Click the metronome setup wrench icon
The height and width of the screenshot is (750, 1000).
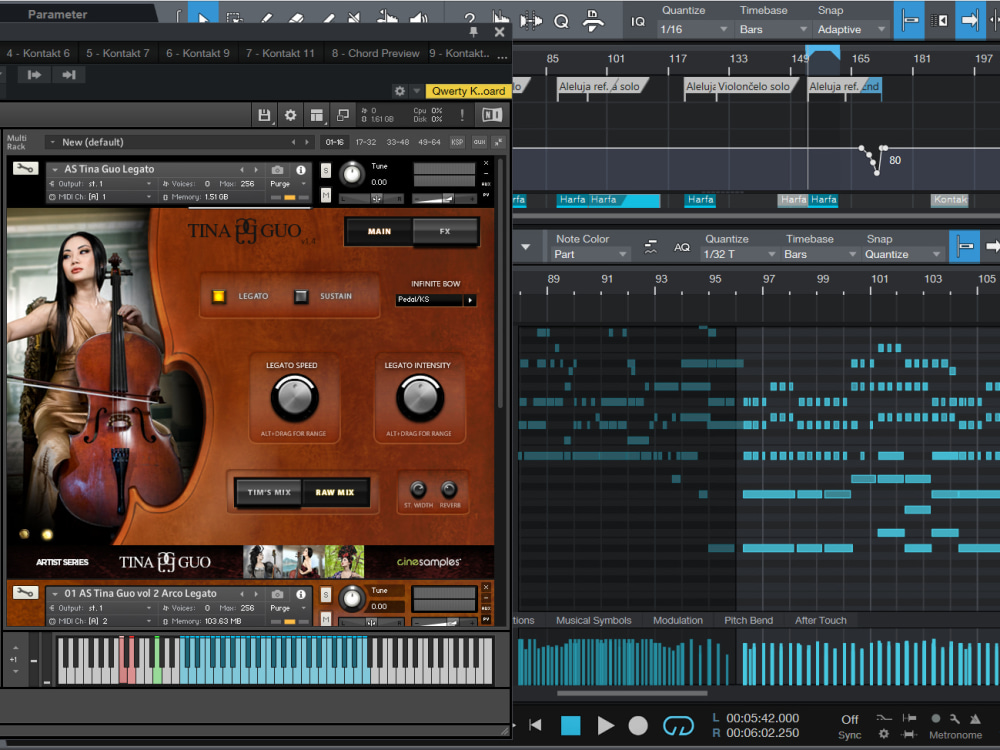coord(955,719)
